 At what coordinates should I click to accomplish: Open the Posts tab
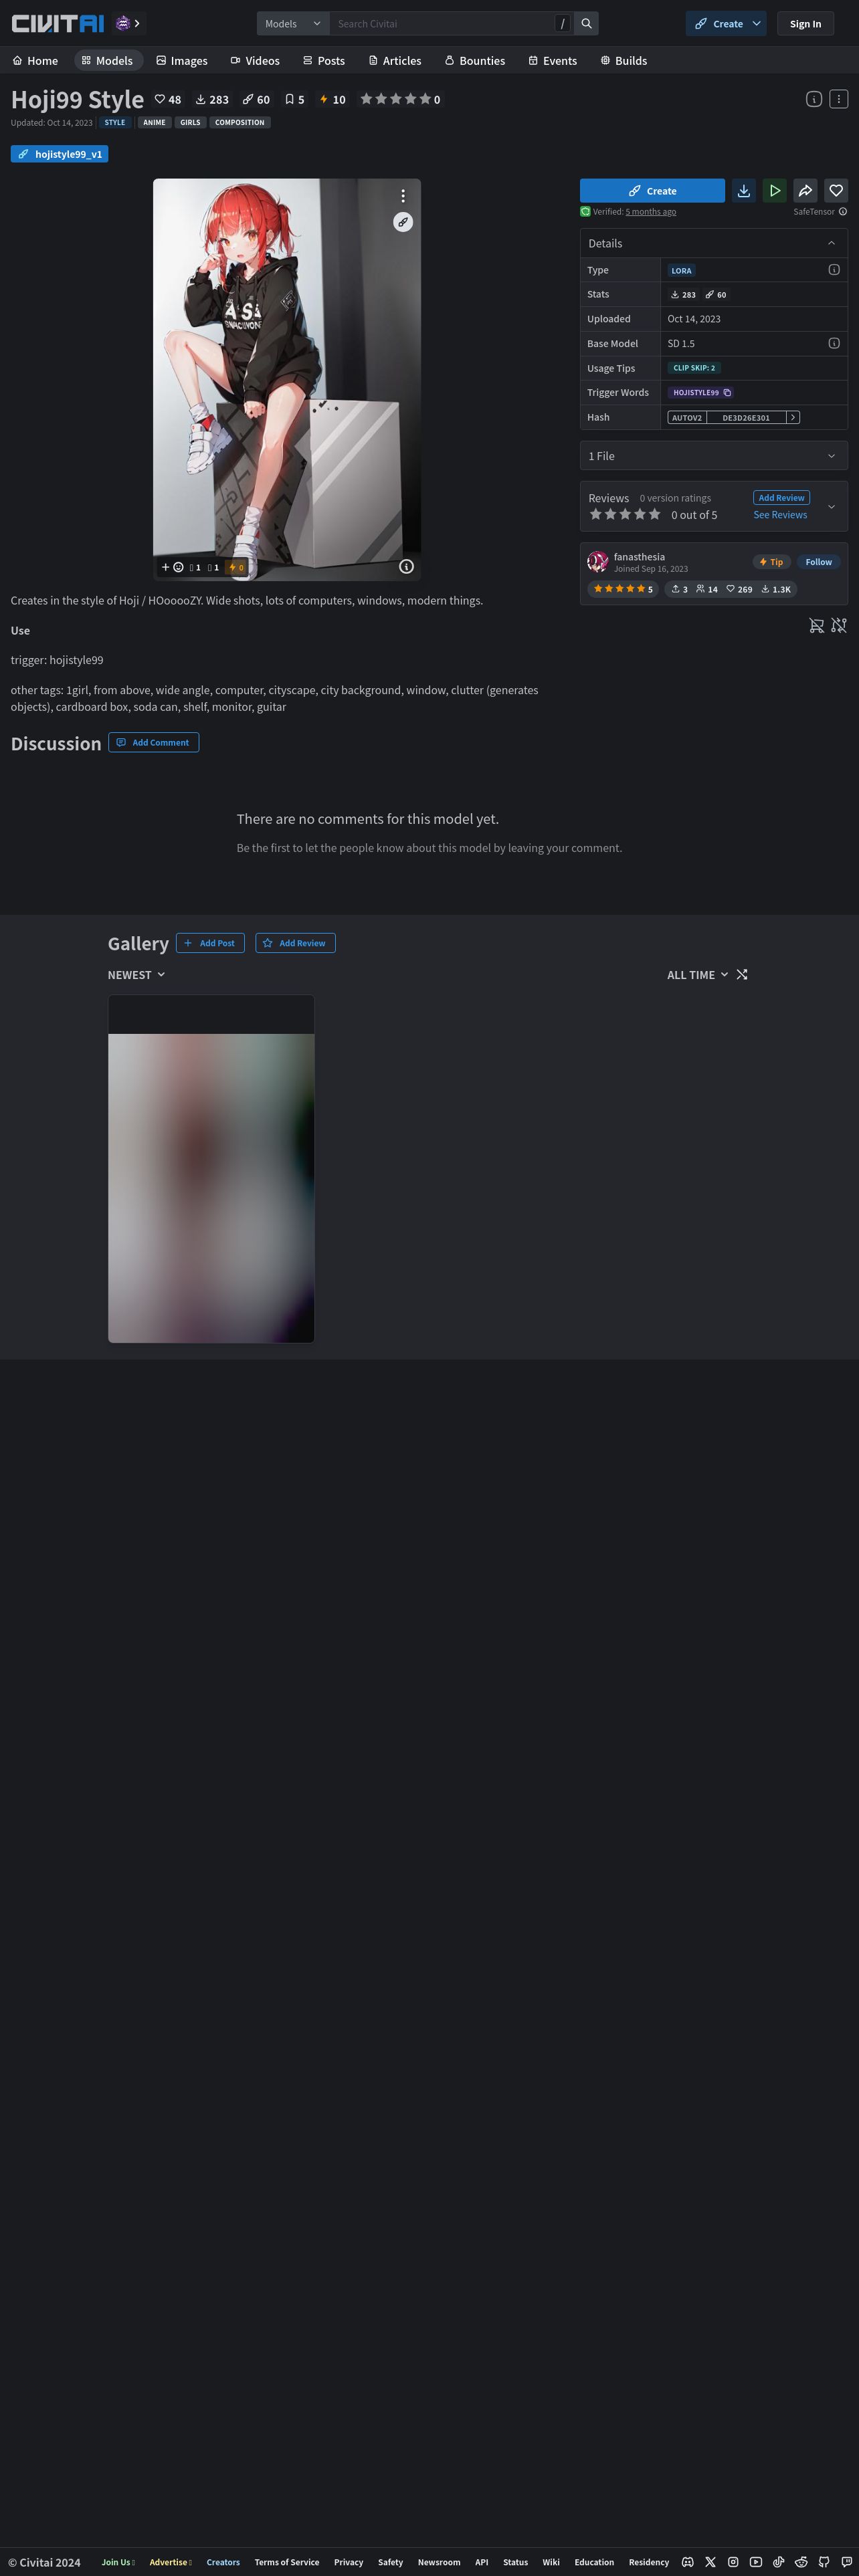(324, 61)
